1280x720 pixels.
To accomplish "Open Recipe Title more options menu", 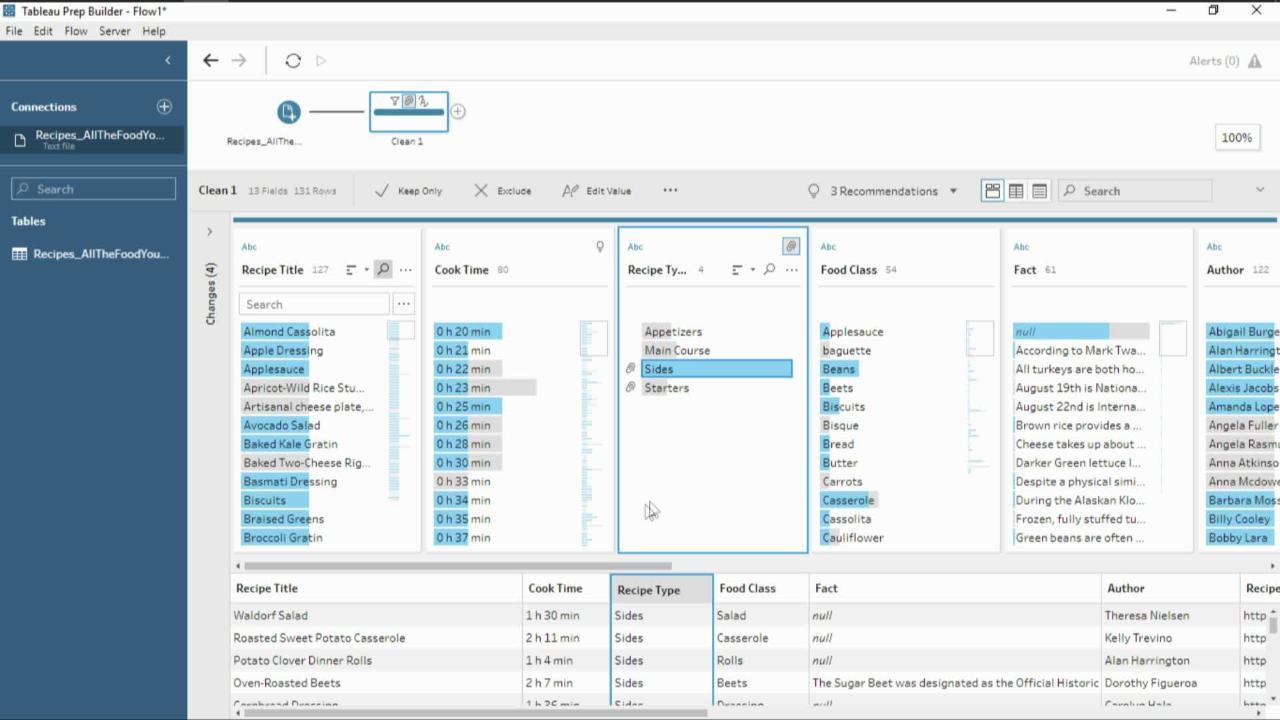I will [405, 270].
